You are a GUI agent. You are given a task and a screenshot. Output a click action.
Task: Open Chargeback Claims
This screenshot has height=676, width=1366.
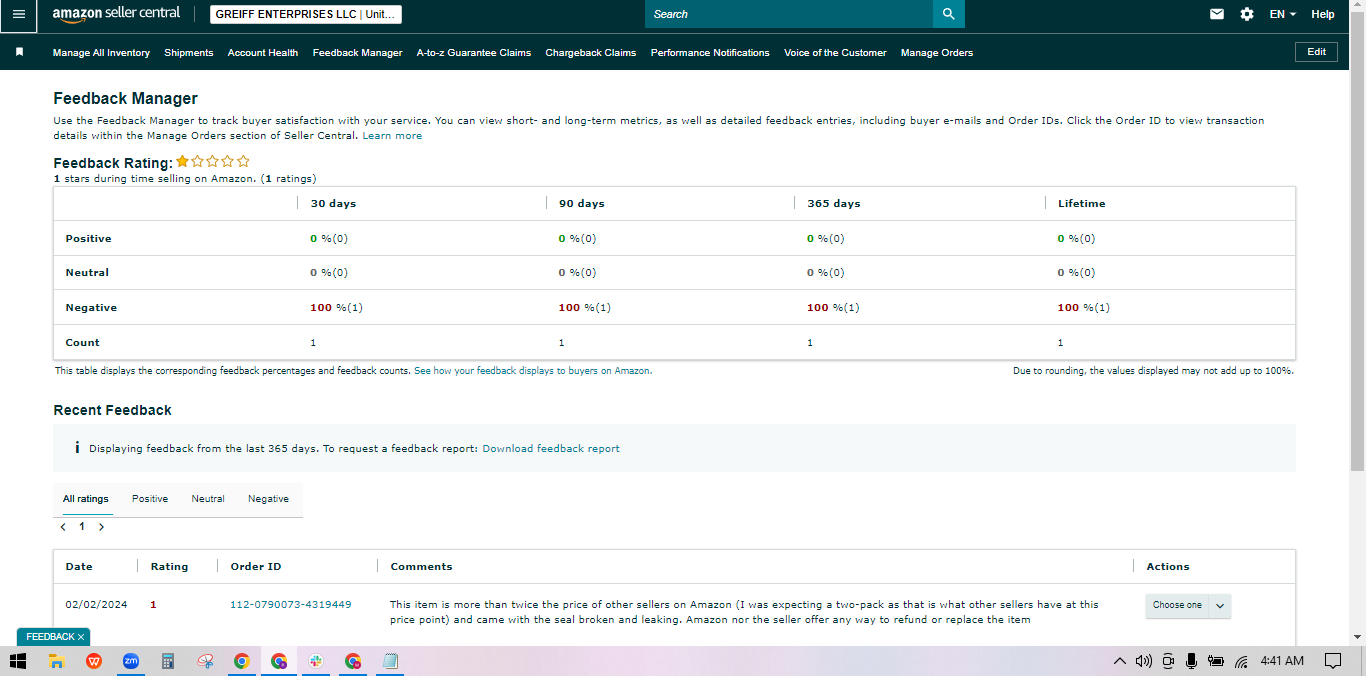click(591, 53)
